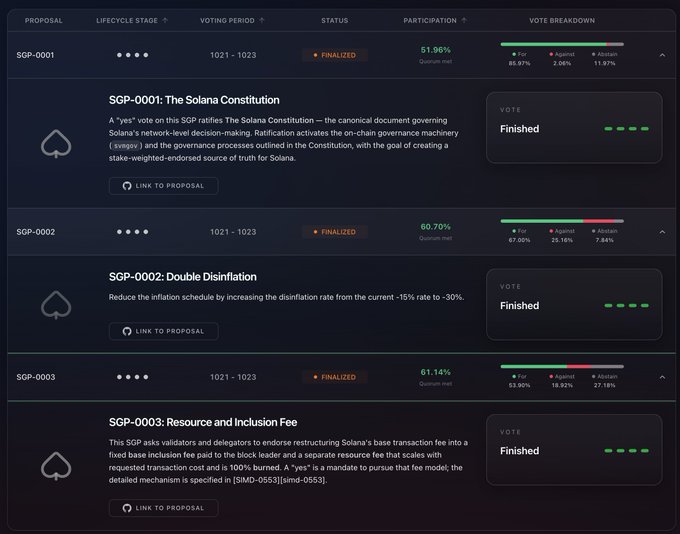Click the SGP-0002 proposal ID
680x534 pixels.
coord(36,232)
